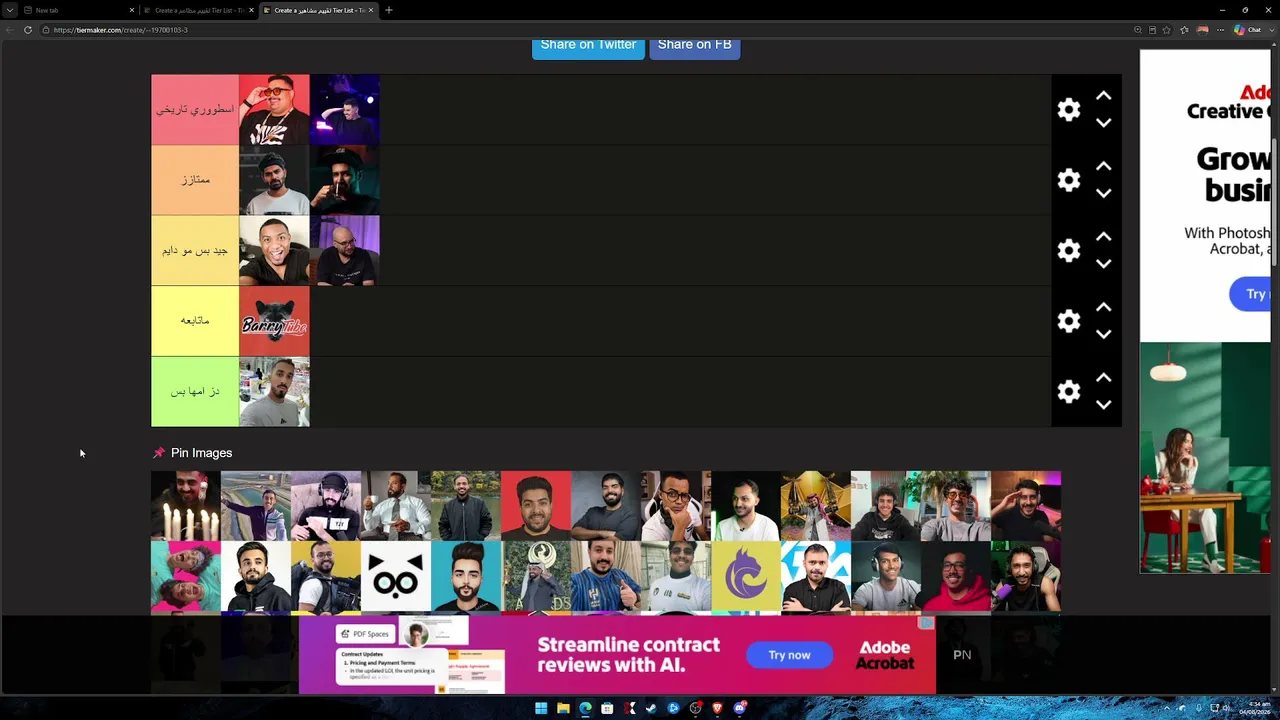Open Microsoft Edge from the taskbar

pyautogui.click(x=585, y=708)
